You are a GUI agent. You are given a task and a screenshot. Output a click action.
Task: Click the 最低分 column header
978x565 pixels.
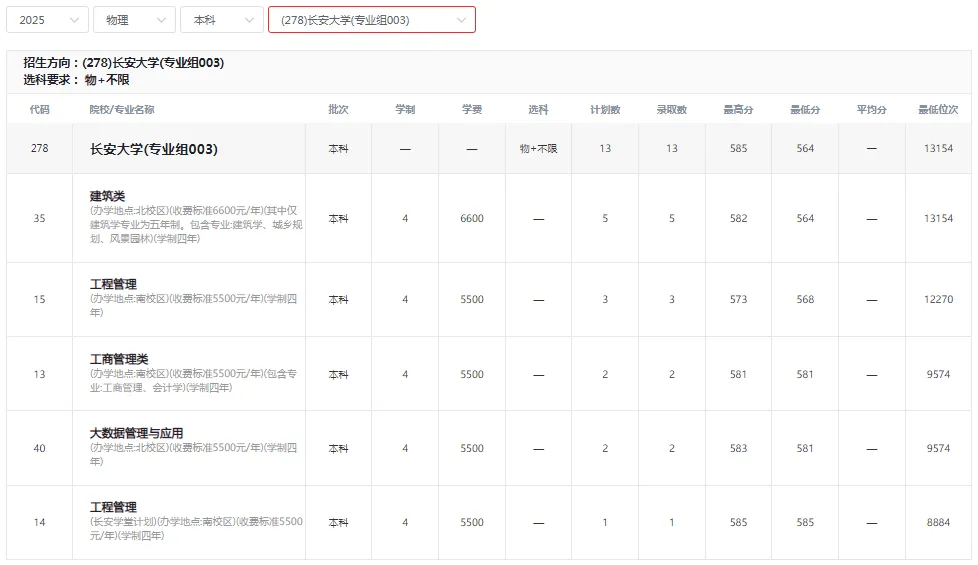click(805, 110)
